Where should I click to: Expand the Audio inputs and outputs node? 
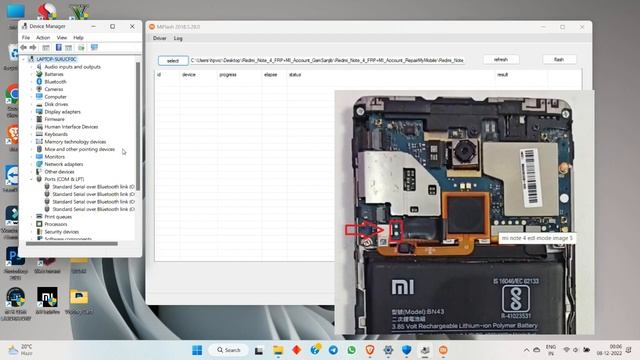click(x=31, y=67)
